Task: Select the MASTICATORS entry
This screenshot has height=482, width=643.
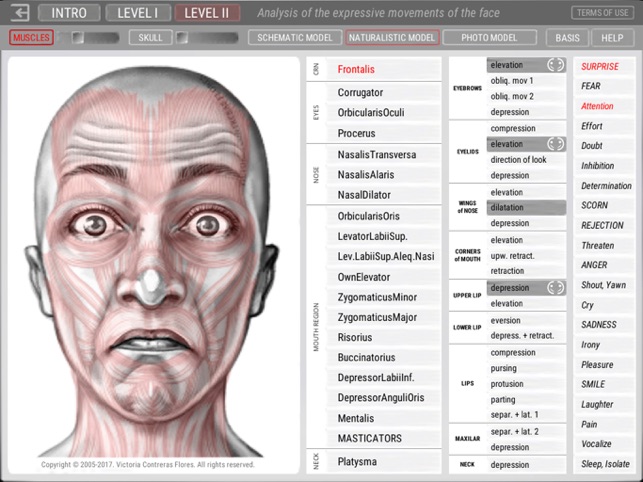Action: [x=384, y=439]
